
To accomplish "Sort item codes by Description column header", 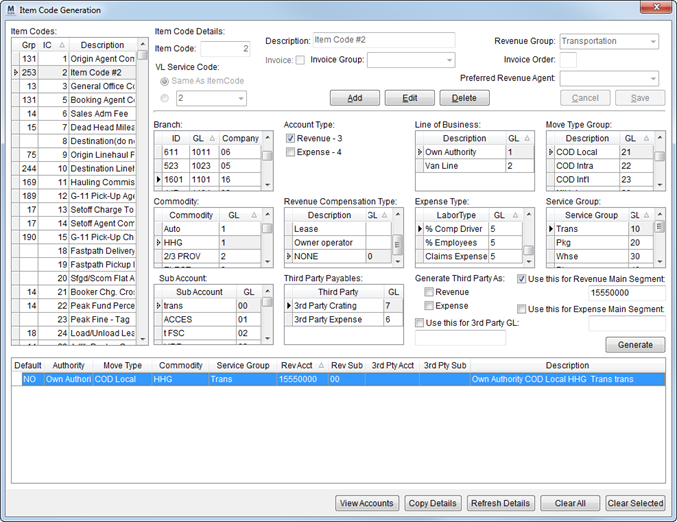I will point(102,45).
